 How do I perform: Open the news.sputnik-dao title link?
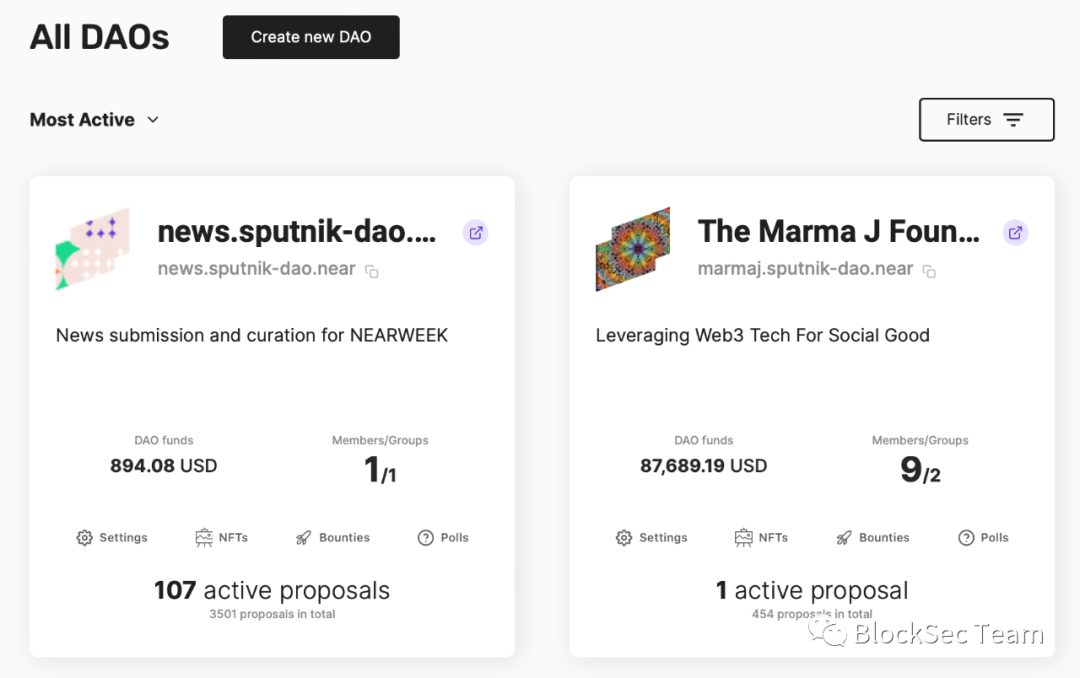tap(297, 232)
